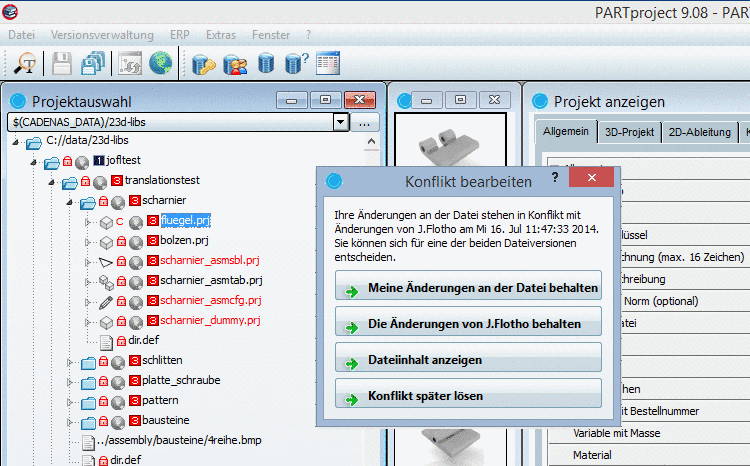Open the ERP menu
This screenshot has width=750, height=466.
pyautogui.click(x=180, y=35)
